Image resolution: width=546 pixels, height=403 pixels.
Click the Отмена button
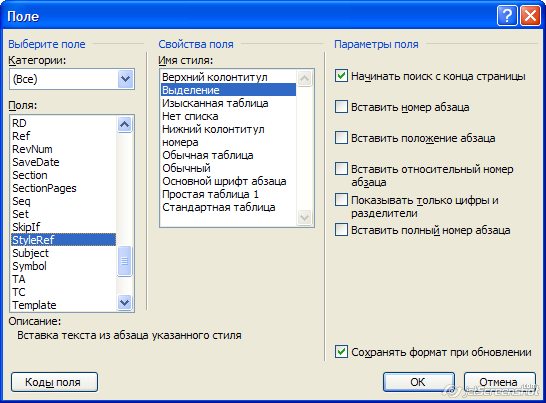tap(500, 382)
